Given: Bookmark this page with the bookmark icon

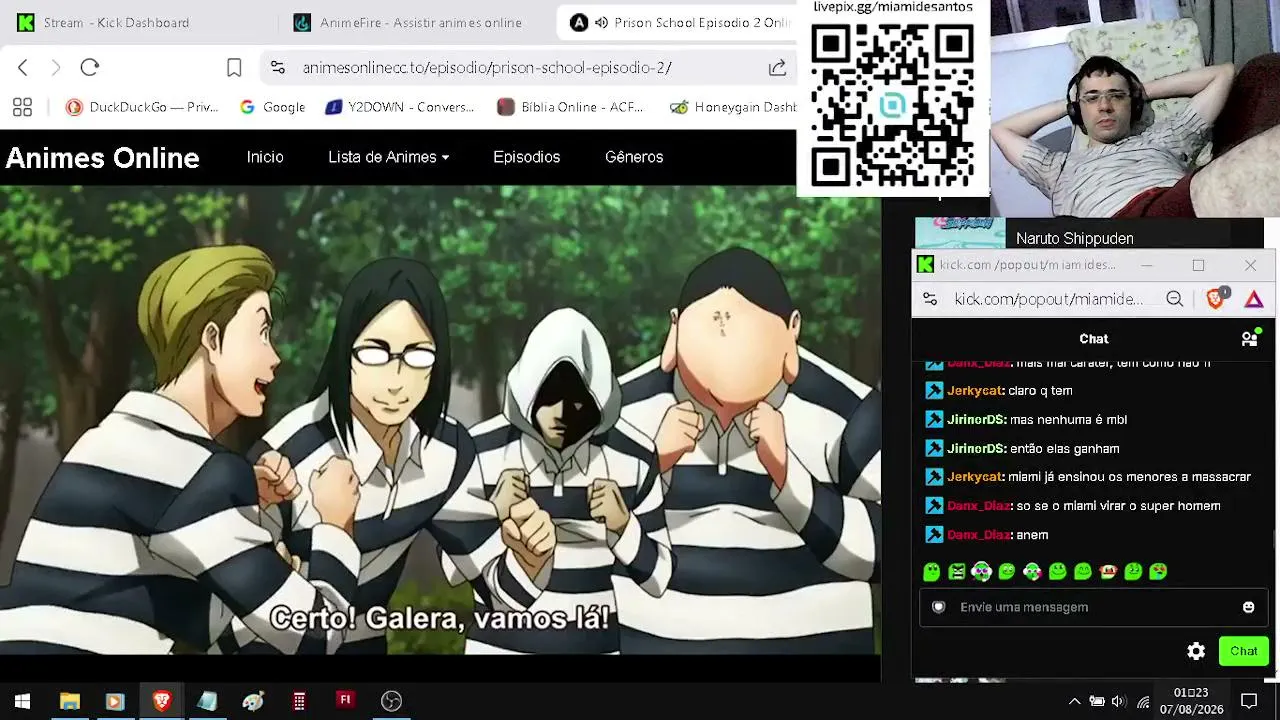Looking at the screenshot, I should [234, 67].
